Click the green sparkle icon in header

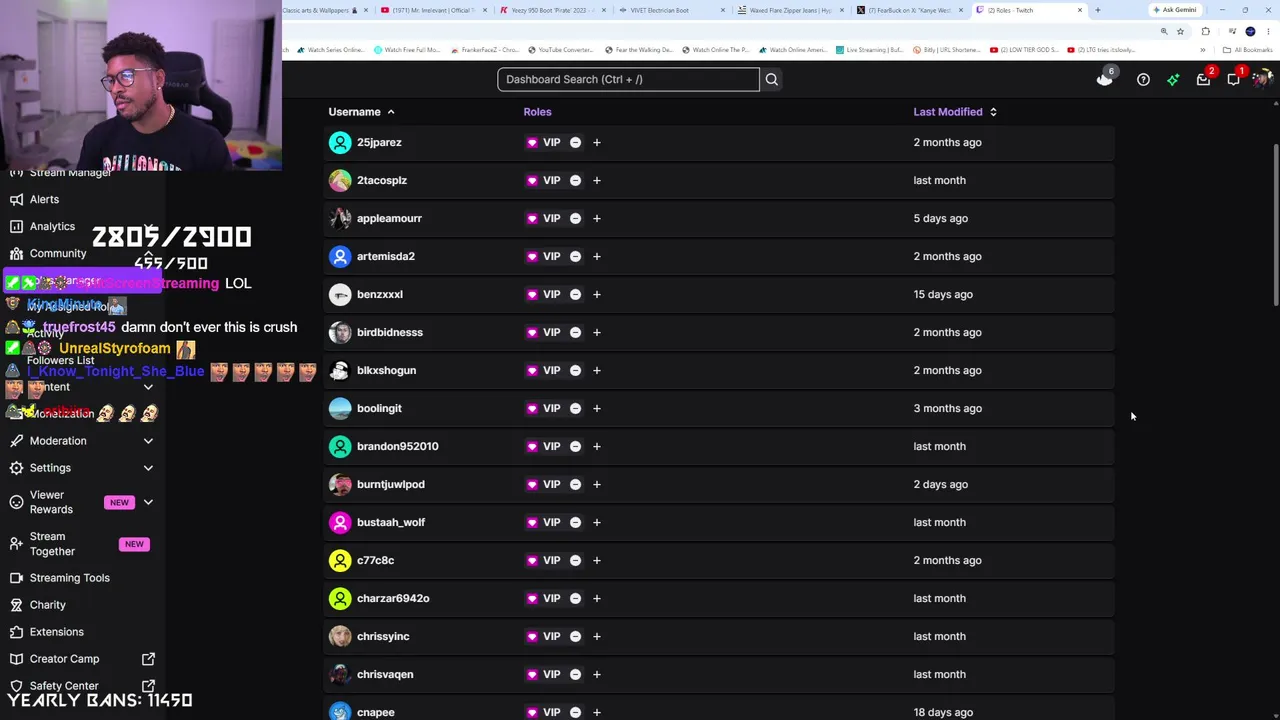coord(1173,79)
